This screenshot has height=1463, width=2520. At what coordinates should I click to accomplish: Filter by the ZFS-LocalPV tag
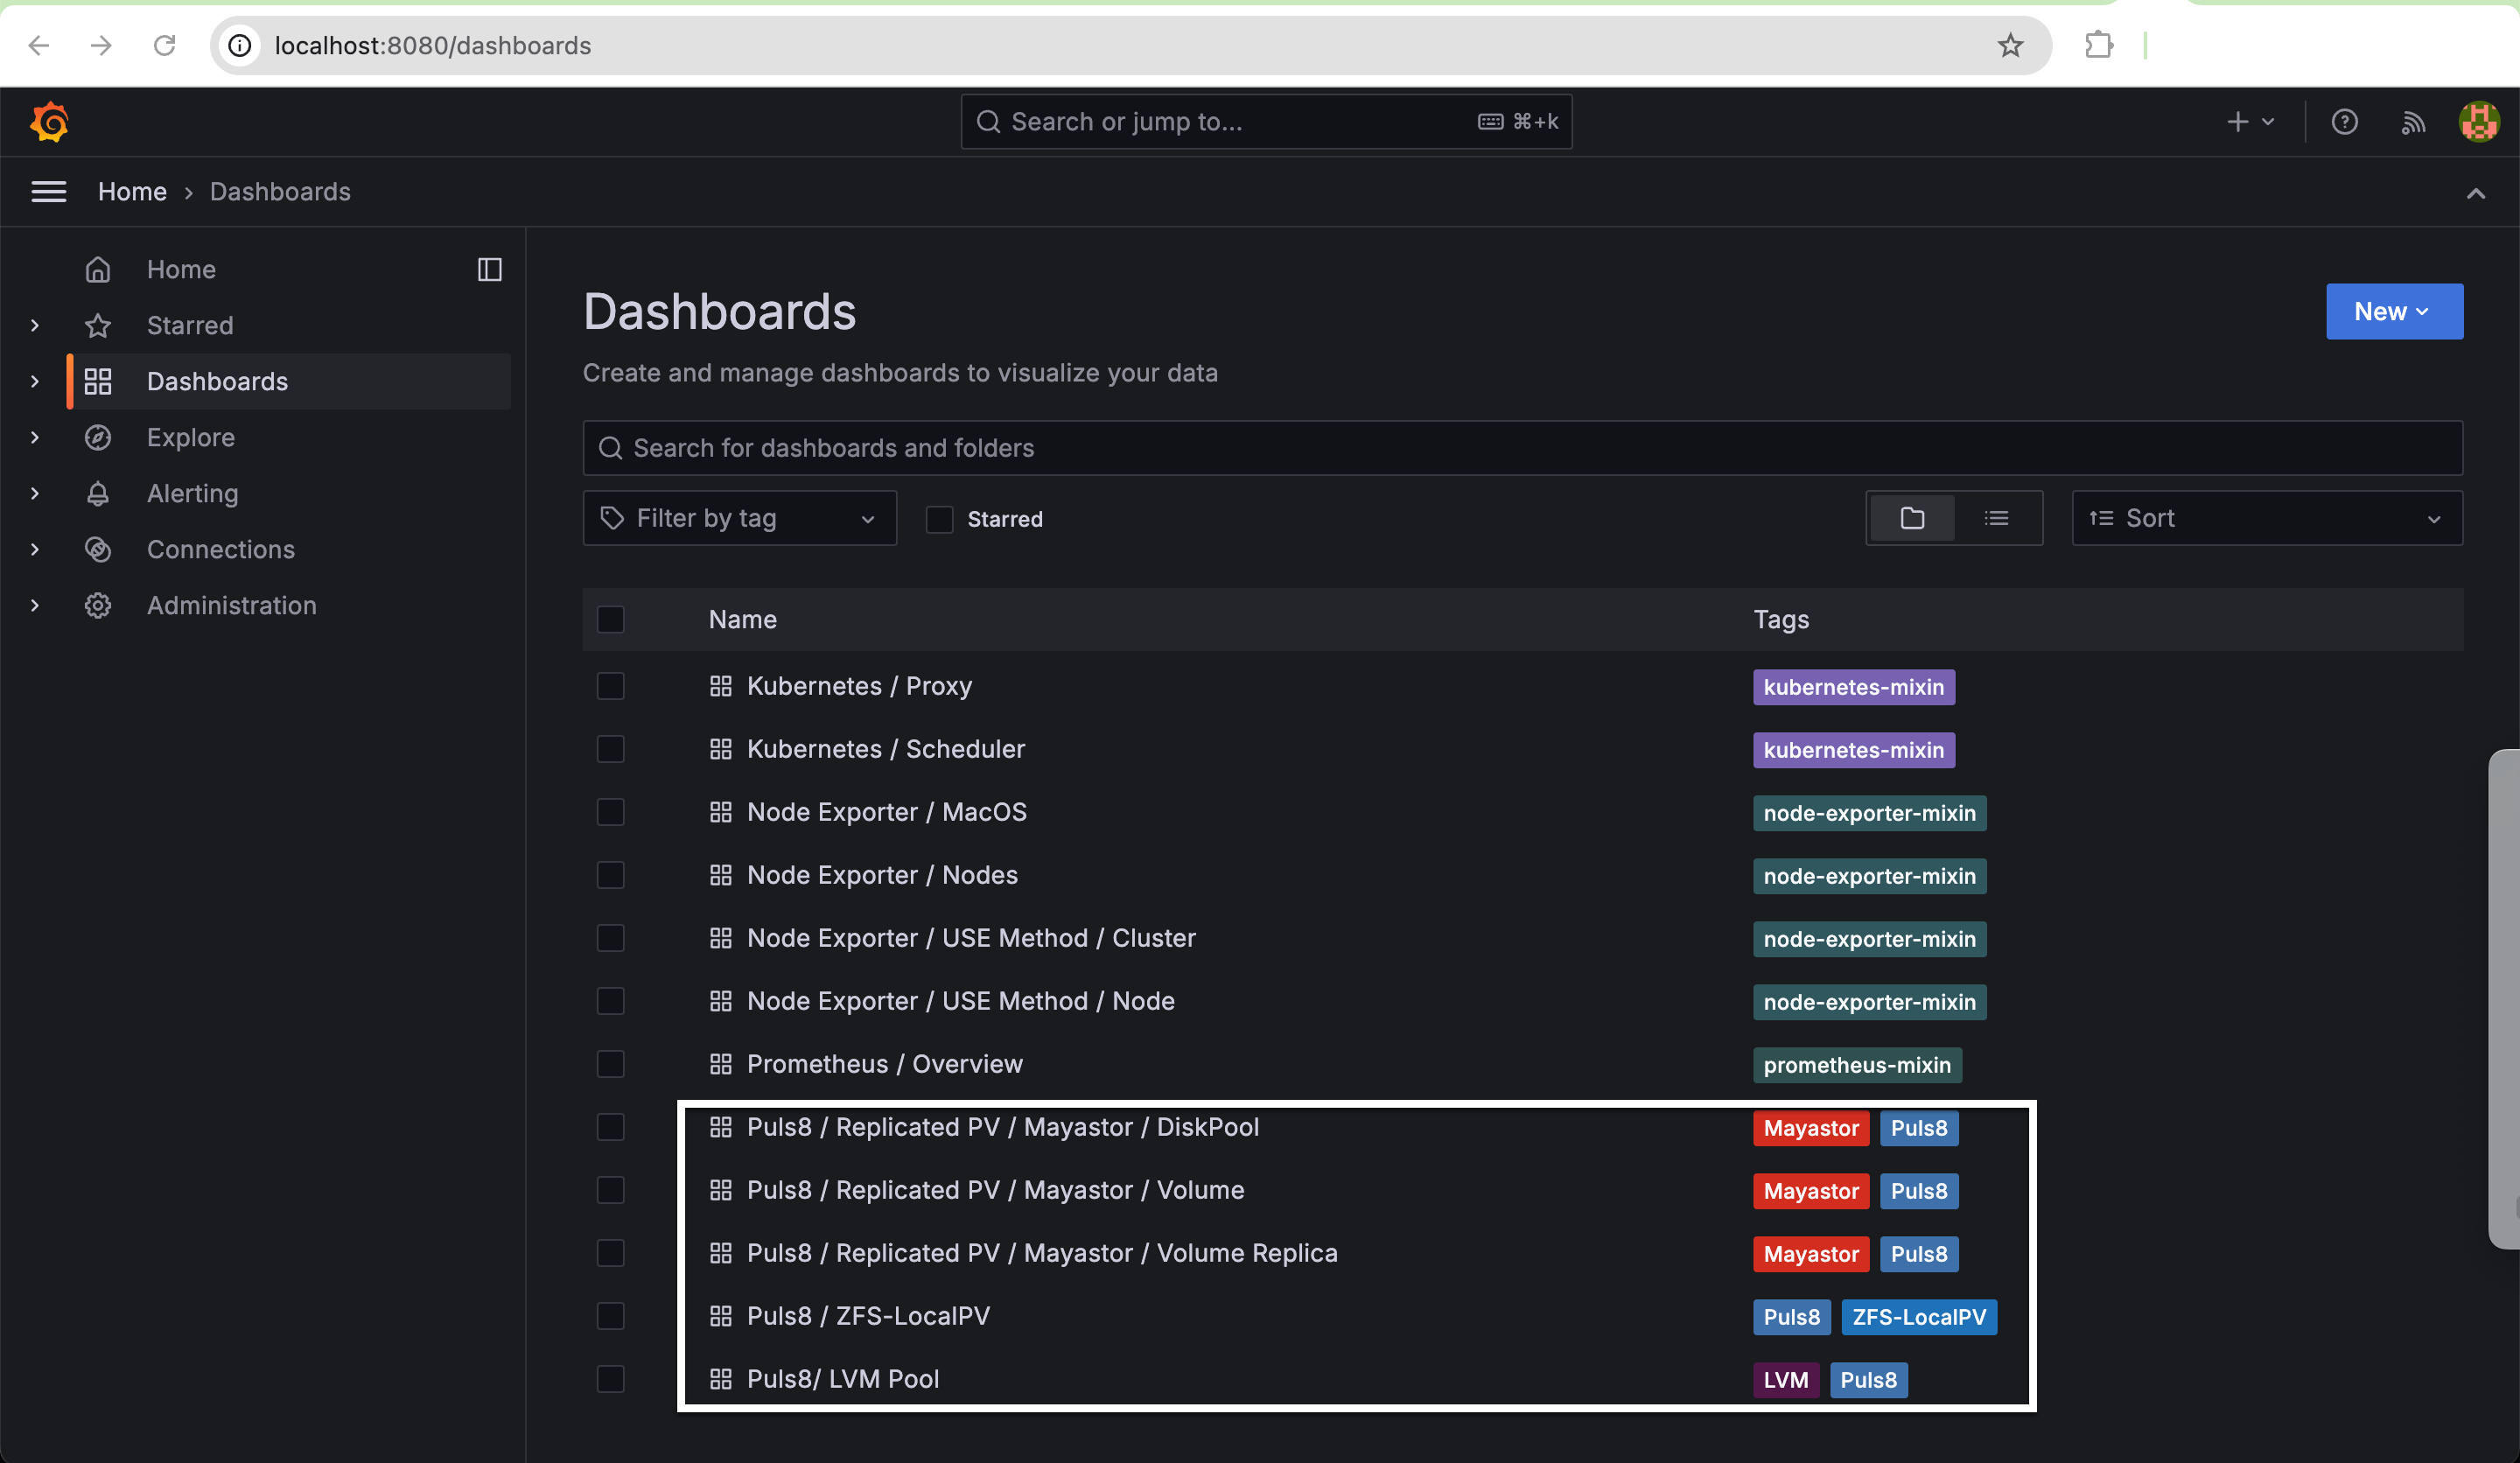pos(1919,1317)
